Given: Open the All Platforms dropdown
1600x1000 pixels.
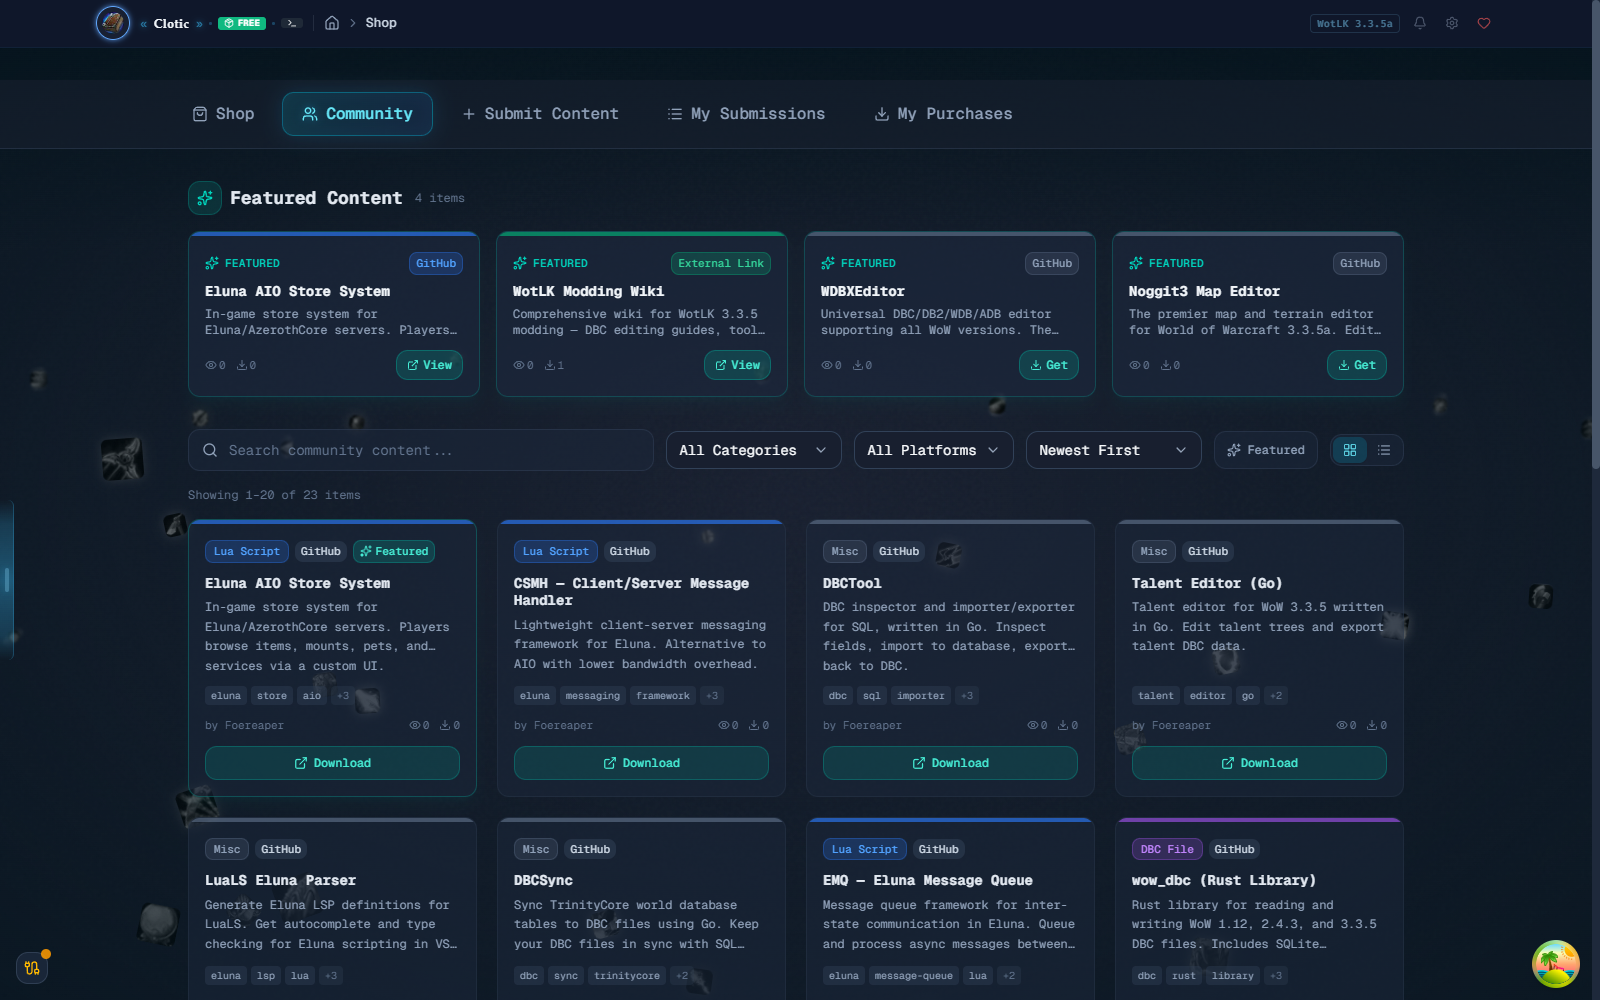Looking at the screenshot, I should (x=932, y=450).
